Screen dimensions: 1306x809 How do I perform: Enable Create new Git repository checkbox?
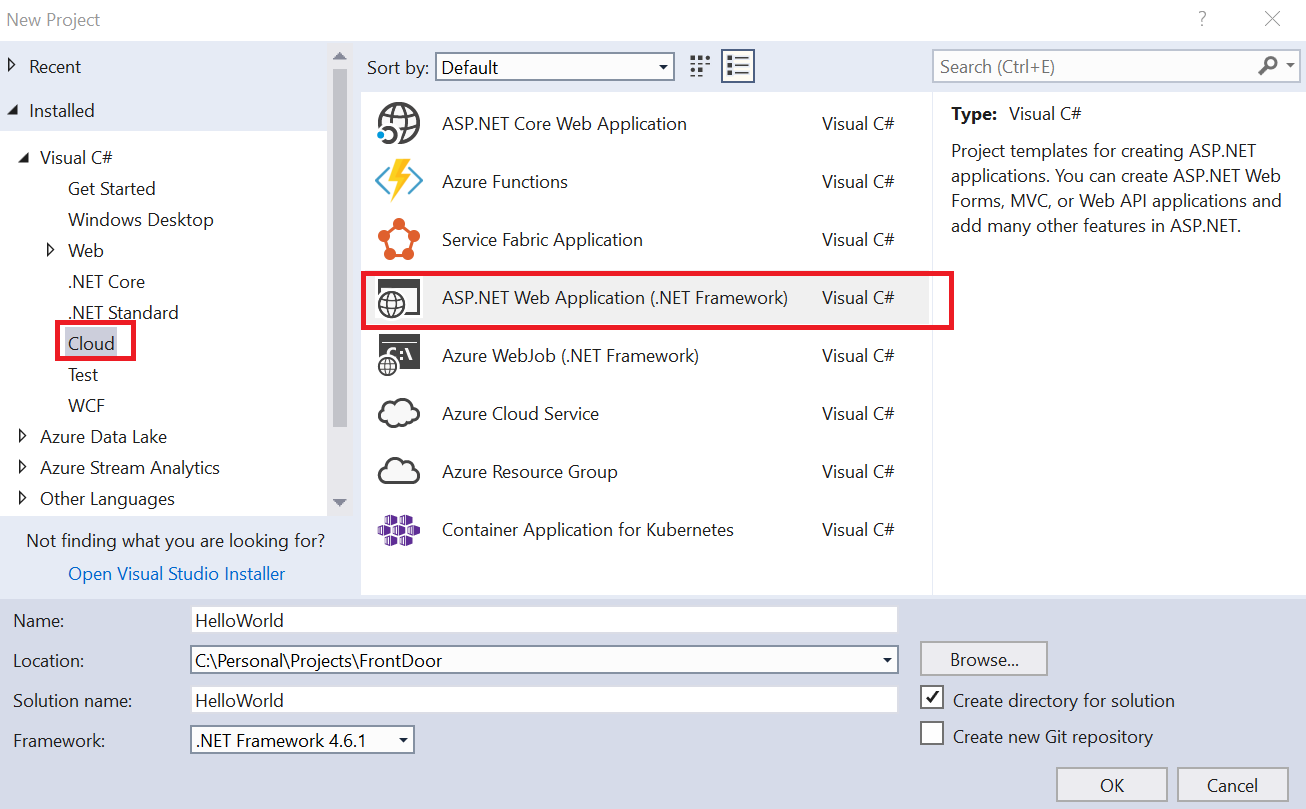point(932,734)
